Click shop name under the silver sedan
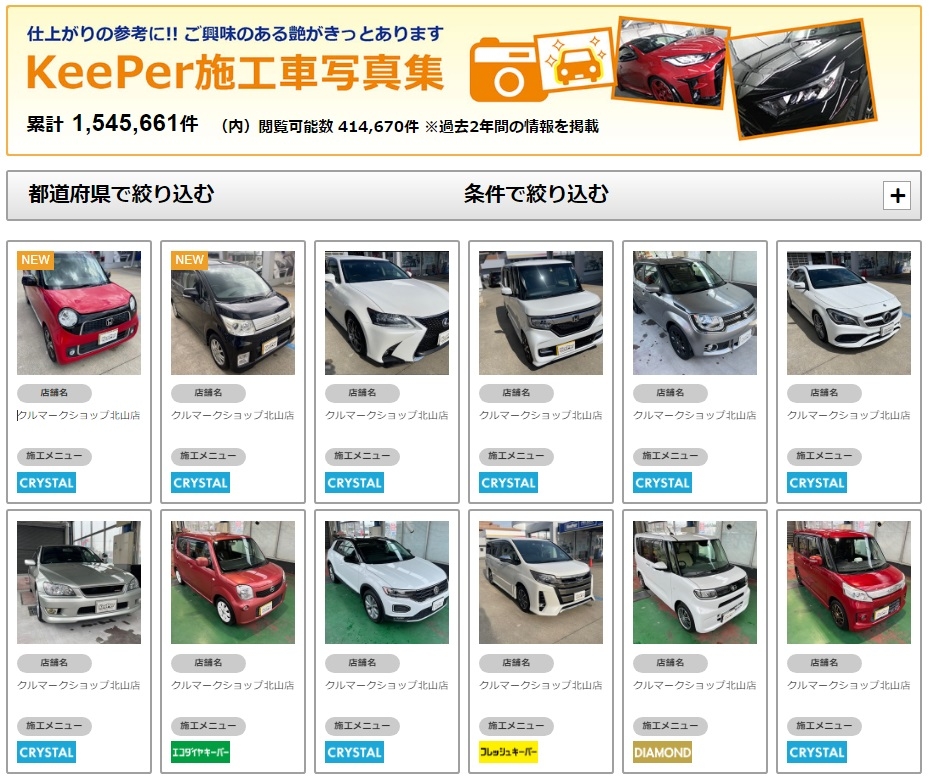This screenshot has width=929, height=778. 79,685
